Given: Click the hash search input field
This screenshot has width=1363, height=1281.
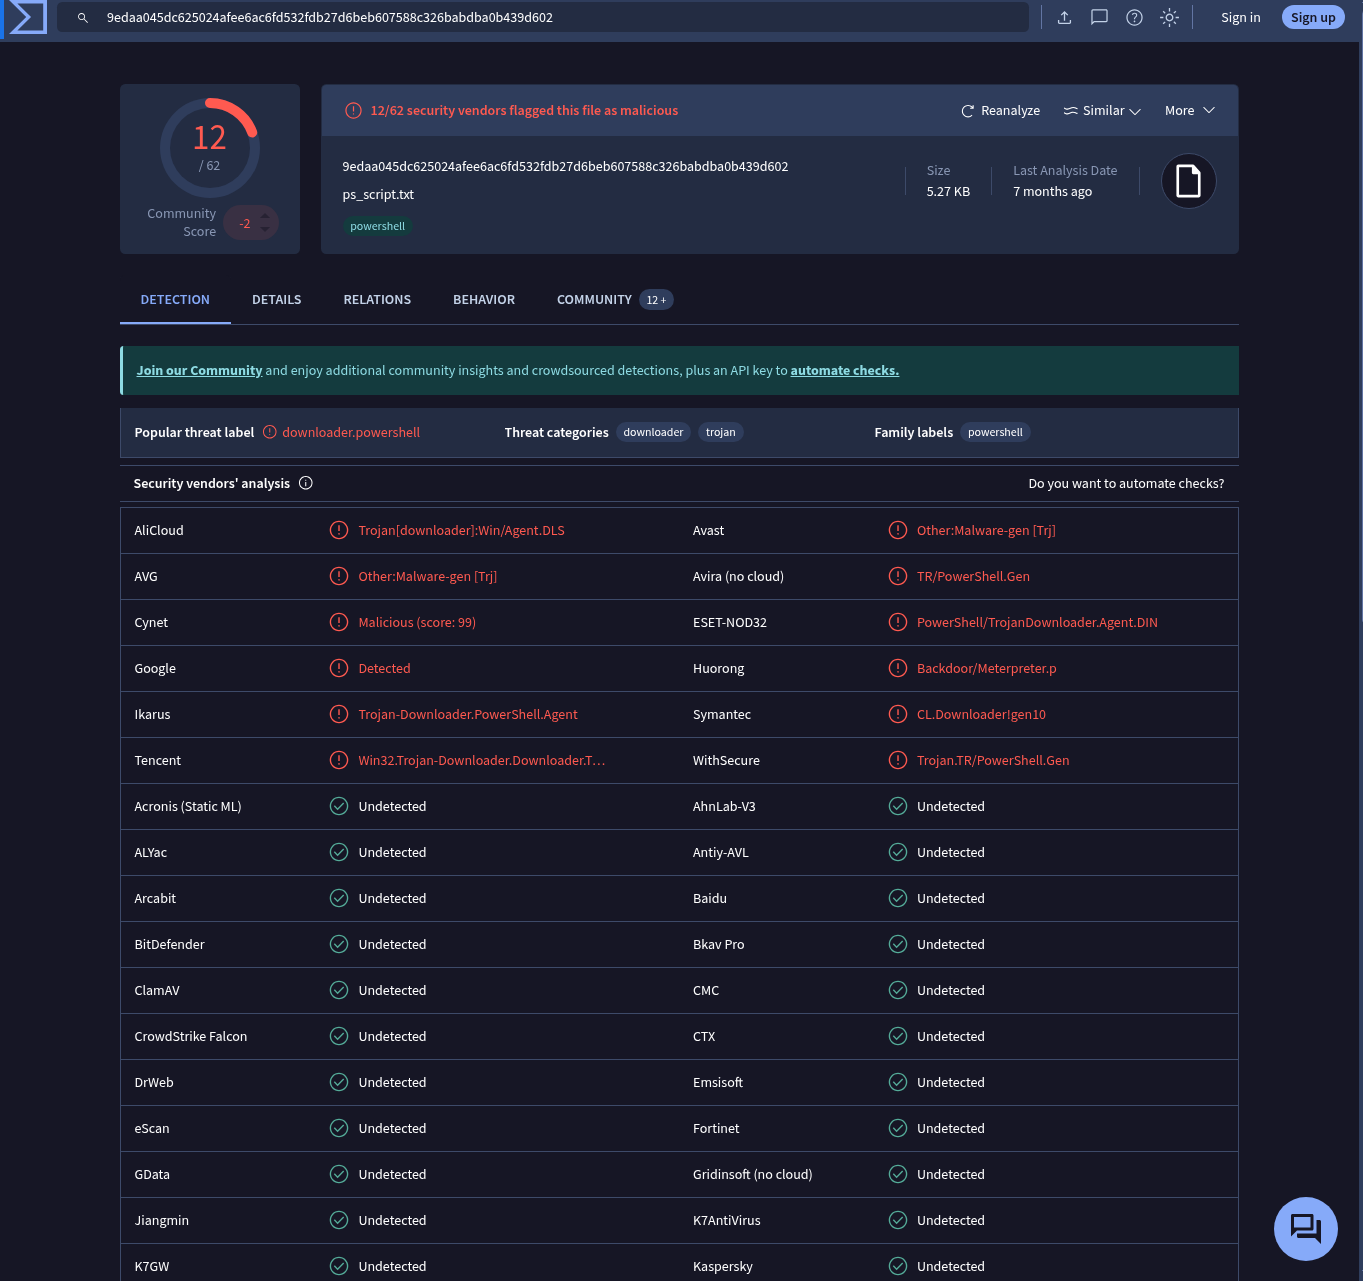Looking at the screenshot, I should click(543, 17).
